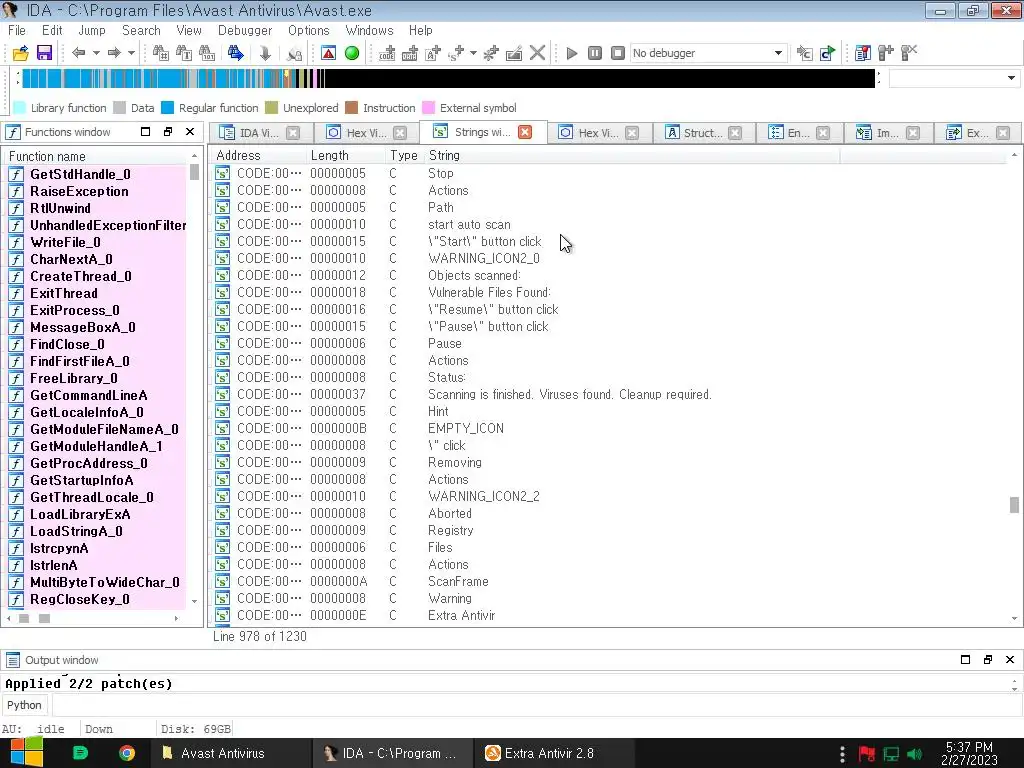The image size is (1024, 768).
Task: Click the navigation band color bar
Action: click(448, 78)
